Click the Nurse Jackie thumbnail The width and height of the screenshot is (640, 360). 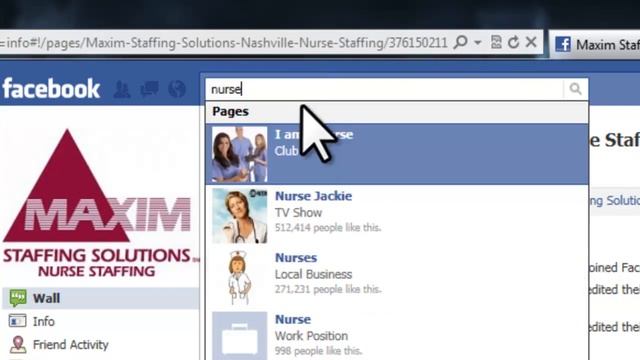click(240, 216)
